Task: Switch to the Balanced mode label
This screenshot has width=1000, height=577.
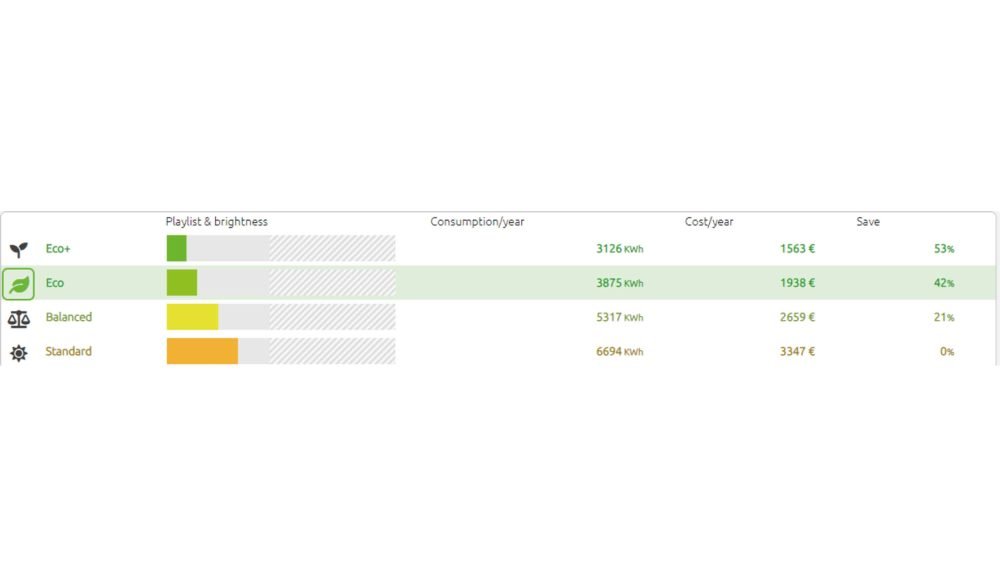Action: pyautogui.click(x=69, y=317)
